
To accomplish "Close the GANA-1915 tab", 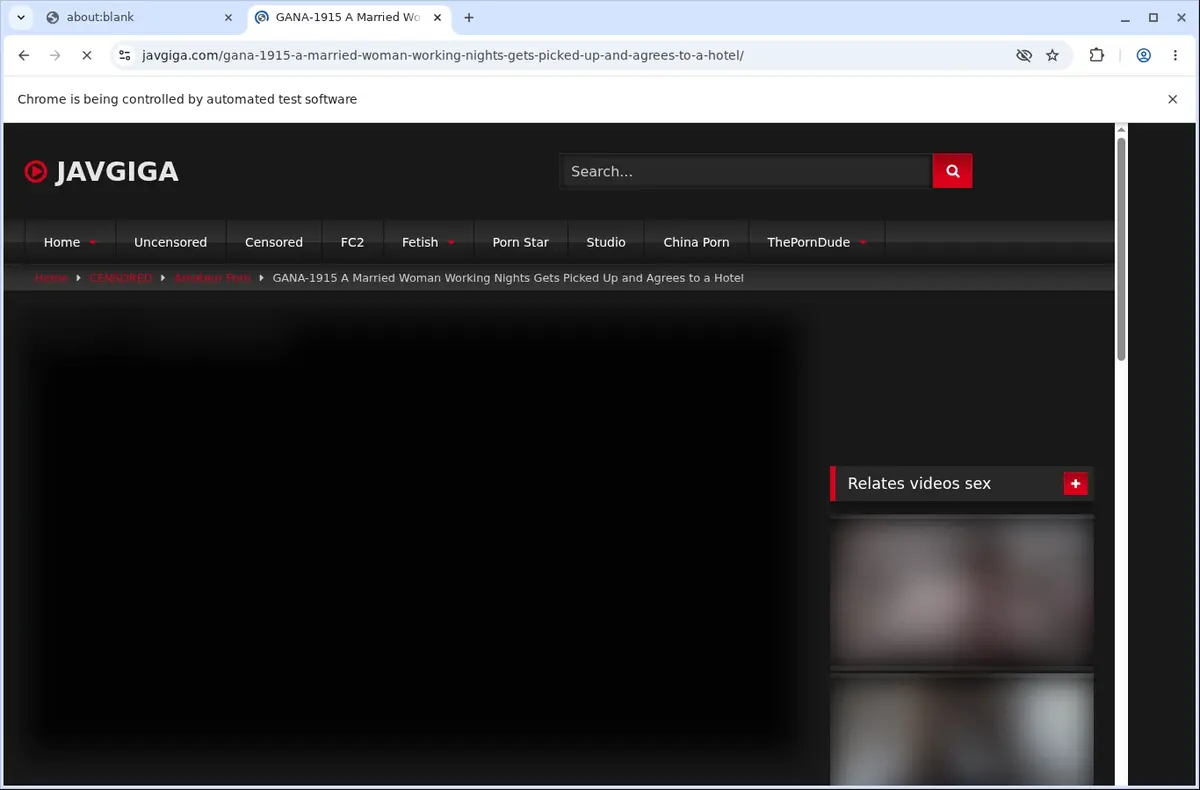I will [438, 17].
